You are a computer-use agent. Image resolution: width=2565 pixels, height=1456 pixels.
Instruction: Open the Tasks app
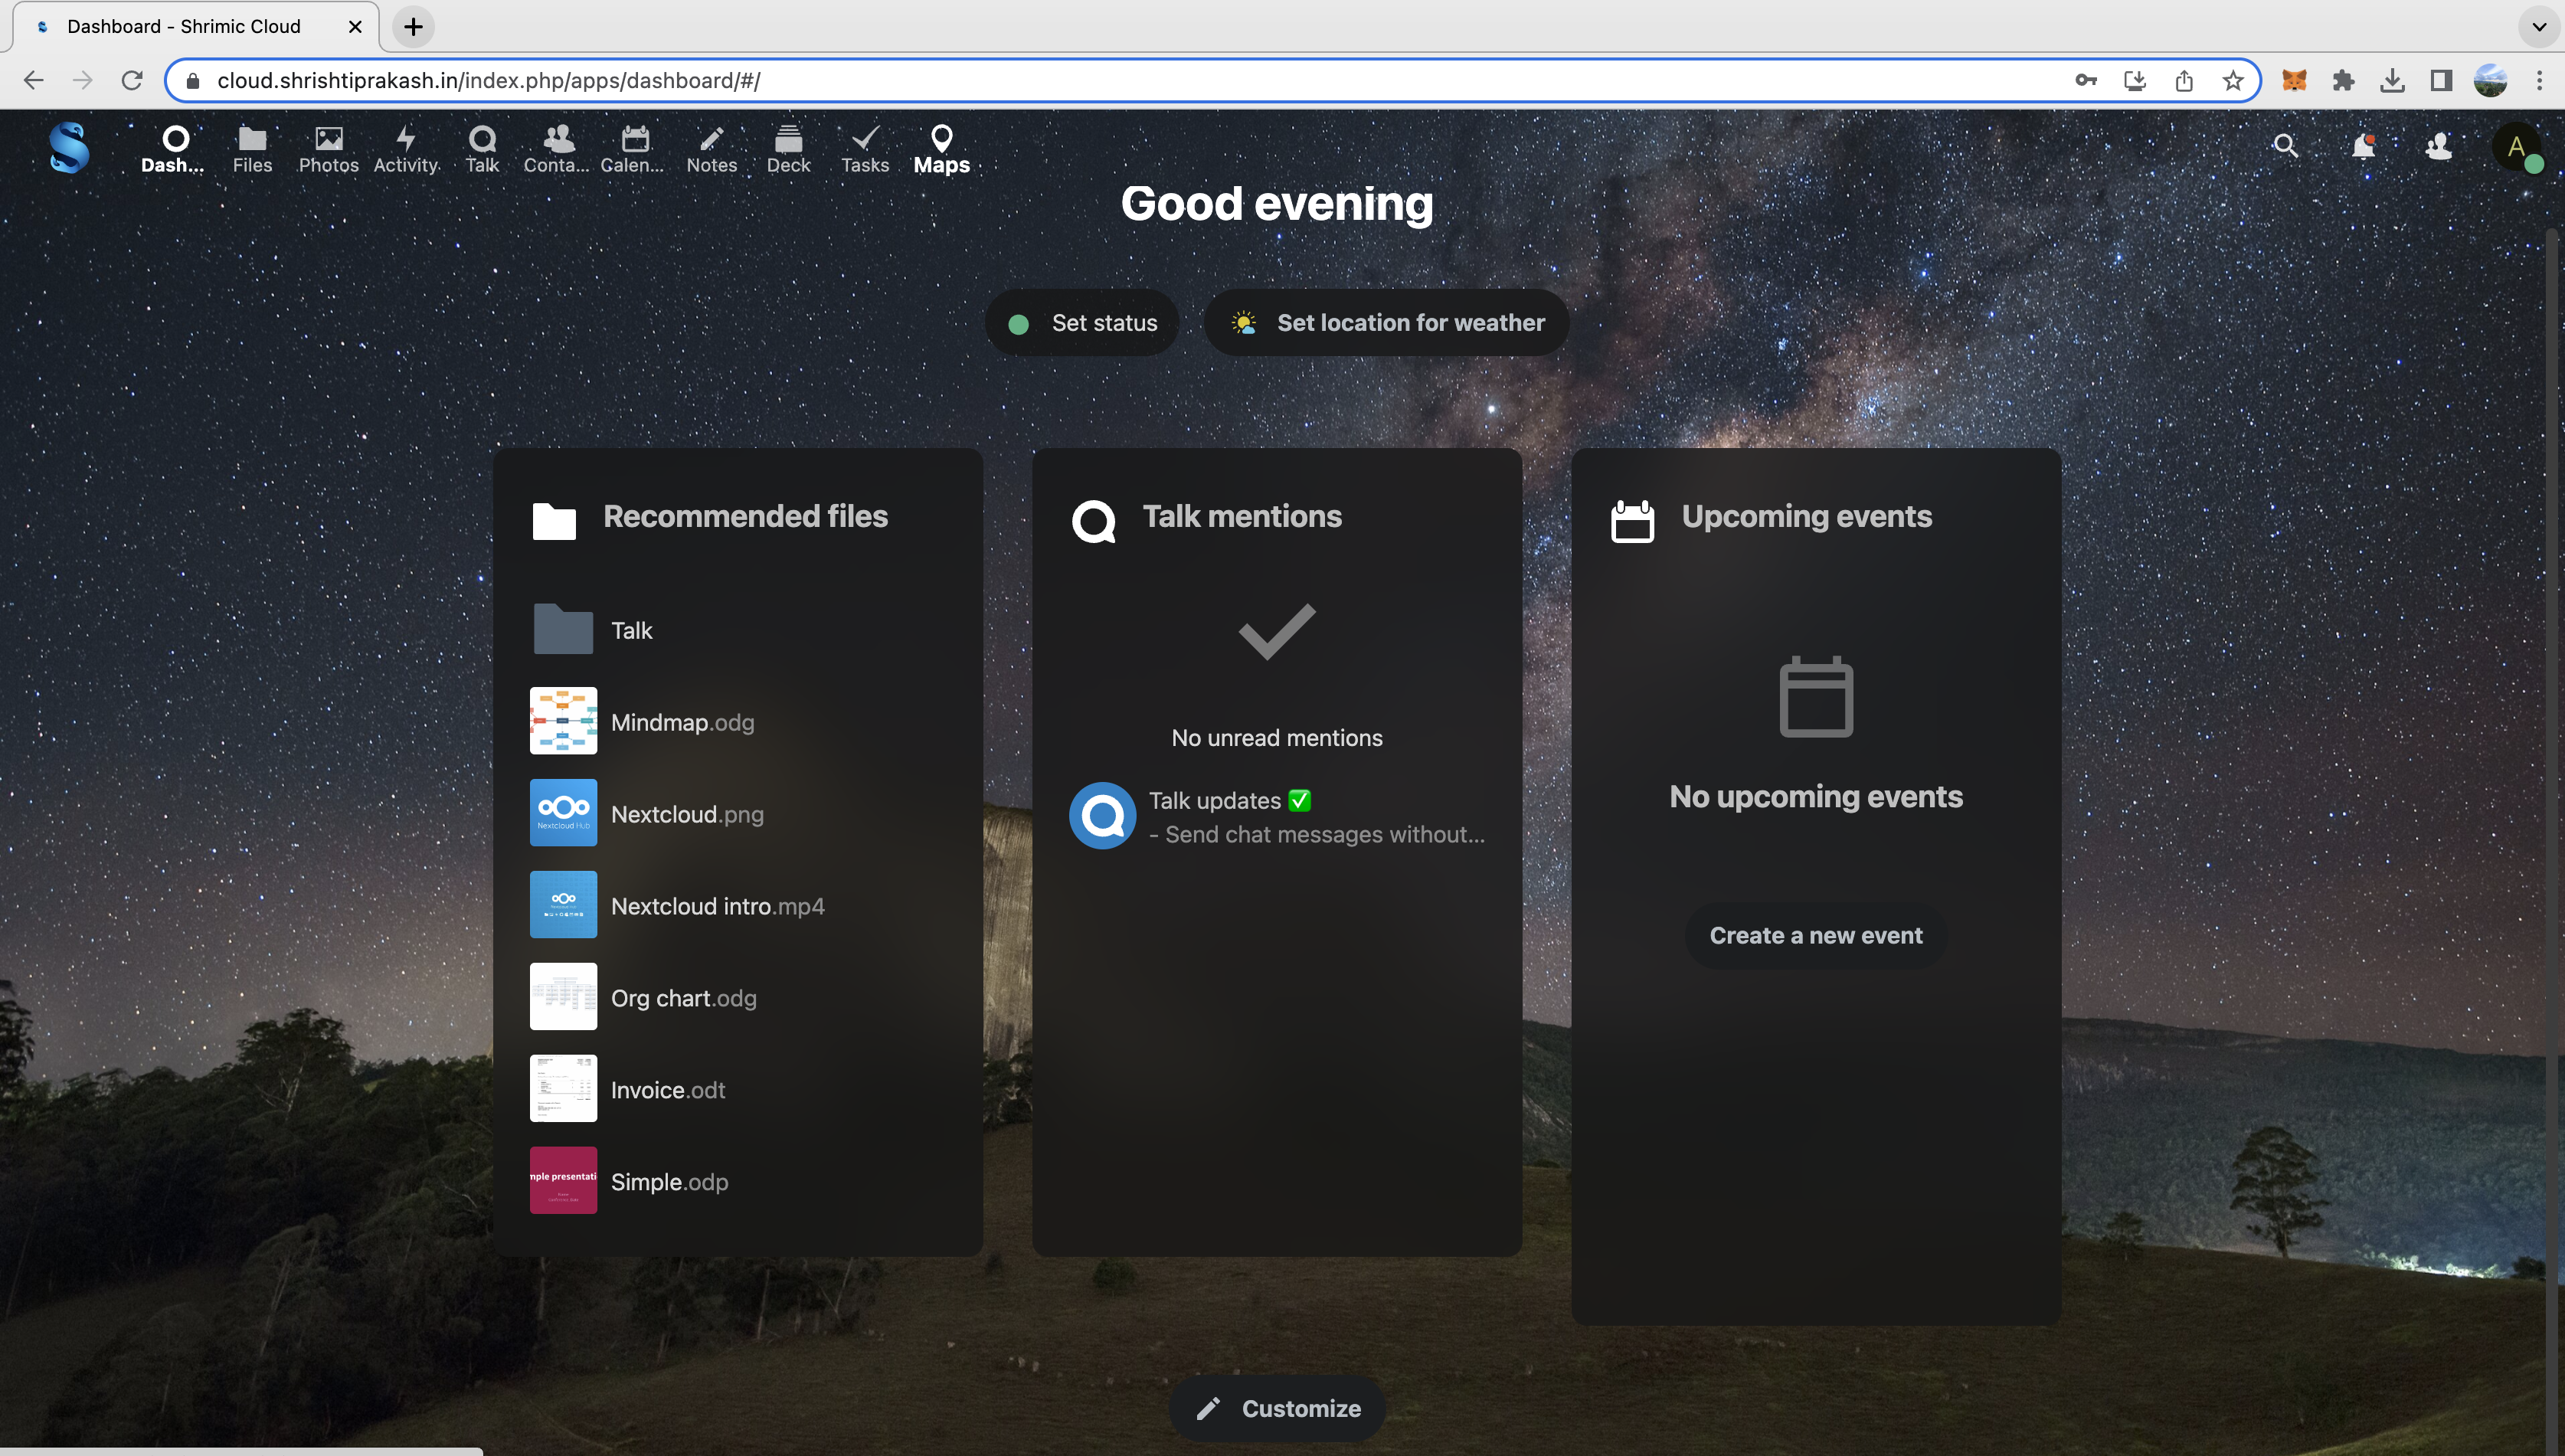(x=864, y=148)
